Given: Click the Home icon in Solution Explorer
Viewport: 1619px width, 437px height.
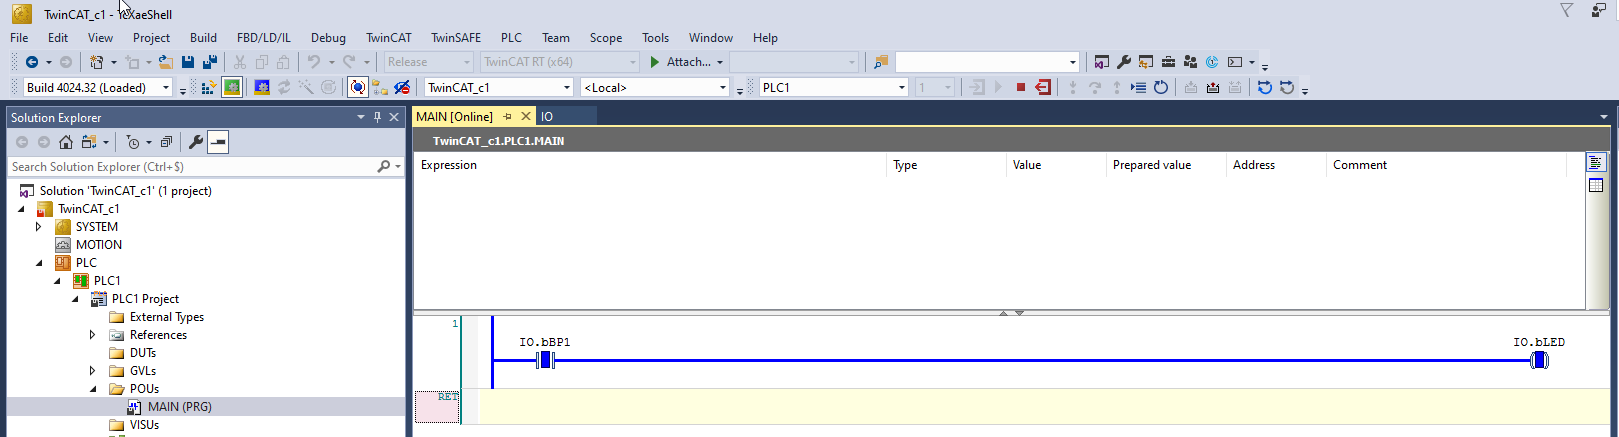Looking at the screenshot, I should click(x=66, y=142).
